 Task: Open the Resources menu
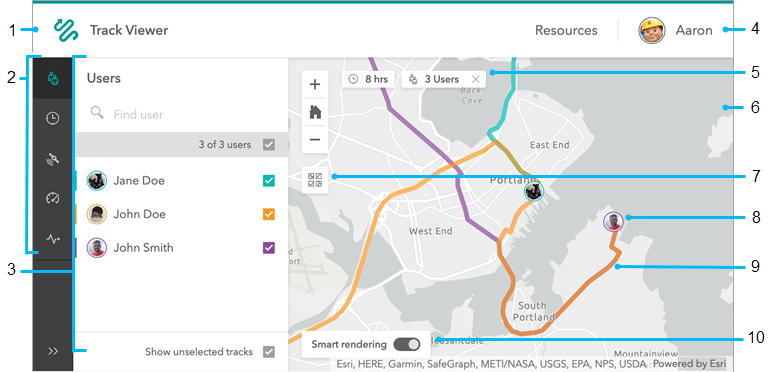click(x=566, y=31)
